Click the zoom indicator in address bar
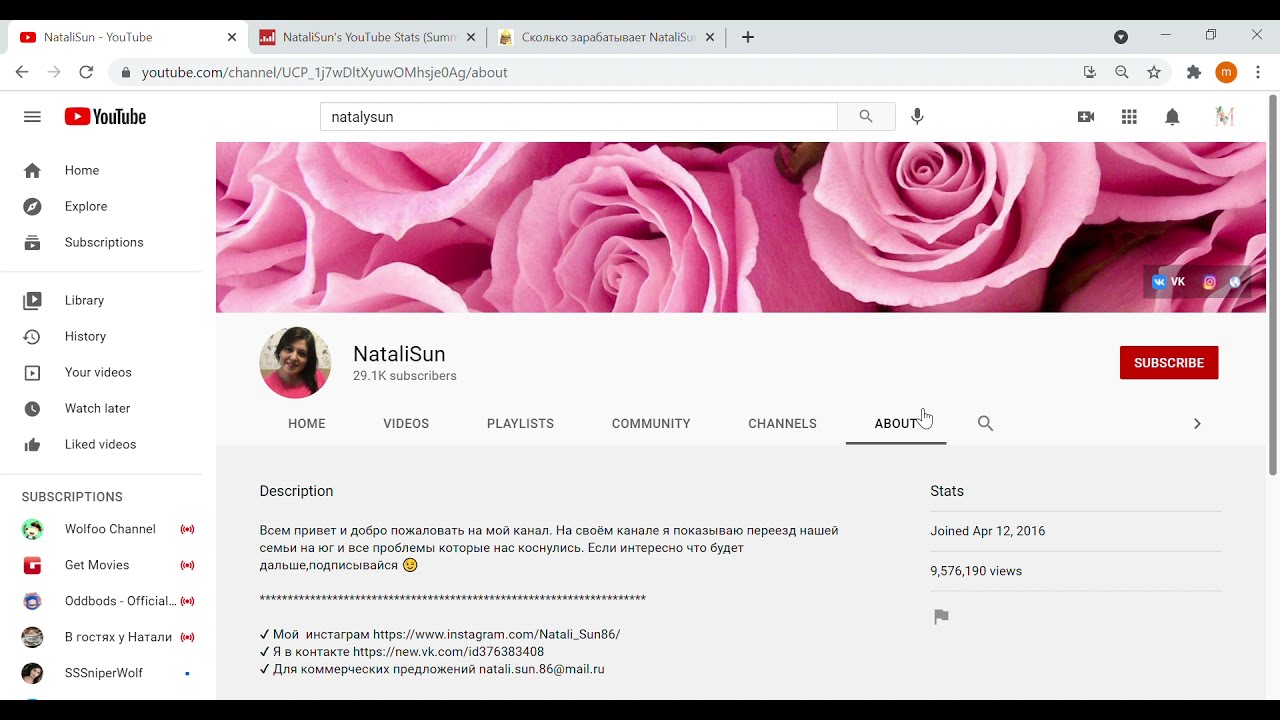The image size is (1280, 720). pyautogui.click(x=1122, y=72)
